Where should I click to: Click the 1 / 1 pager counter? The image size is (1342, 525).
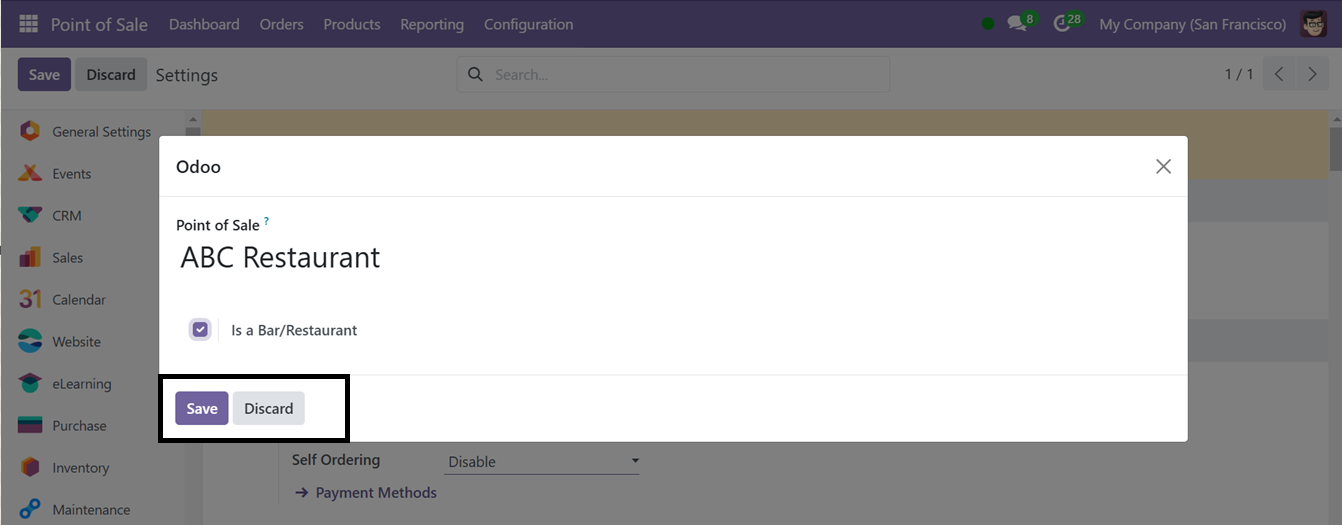coord(1239,74)
